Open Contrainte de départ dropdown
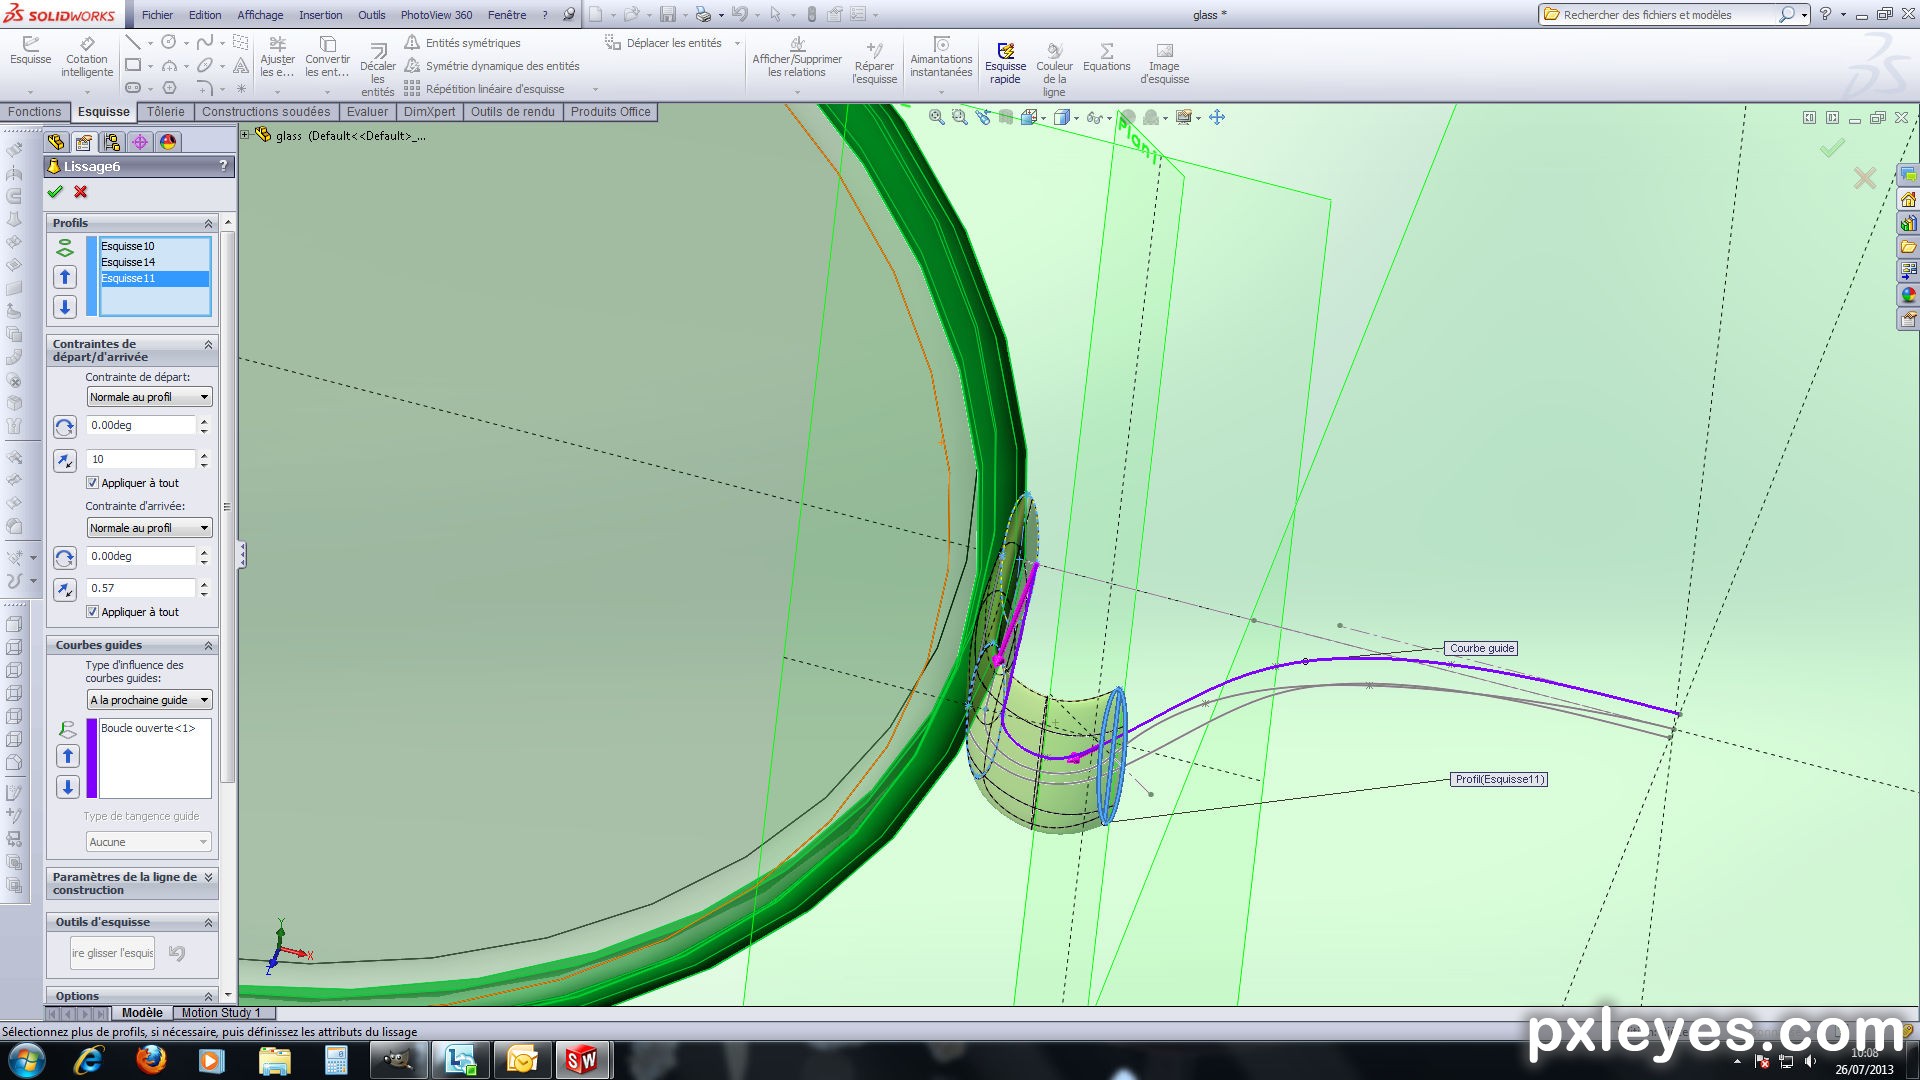The width and height of the screenshot is (1920, 1080). [x=149, y=397]
